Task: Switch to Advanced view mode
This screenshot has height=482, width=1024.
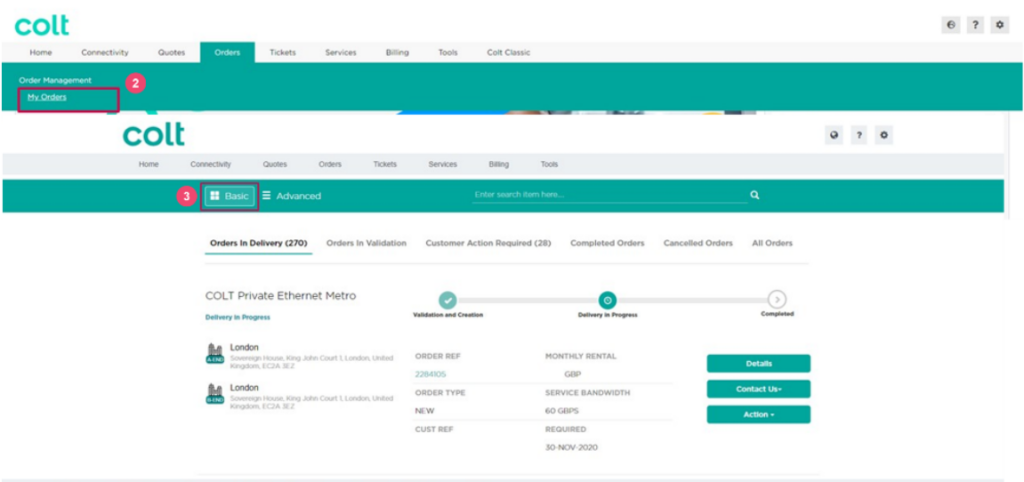Action: coord(298,196)
